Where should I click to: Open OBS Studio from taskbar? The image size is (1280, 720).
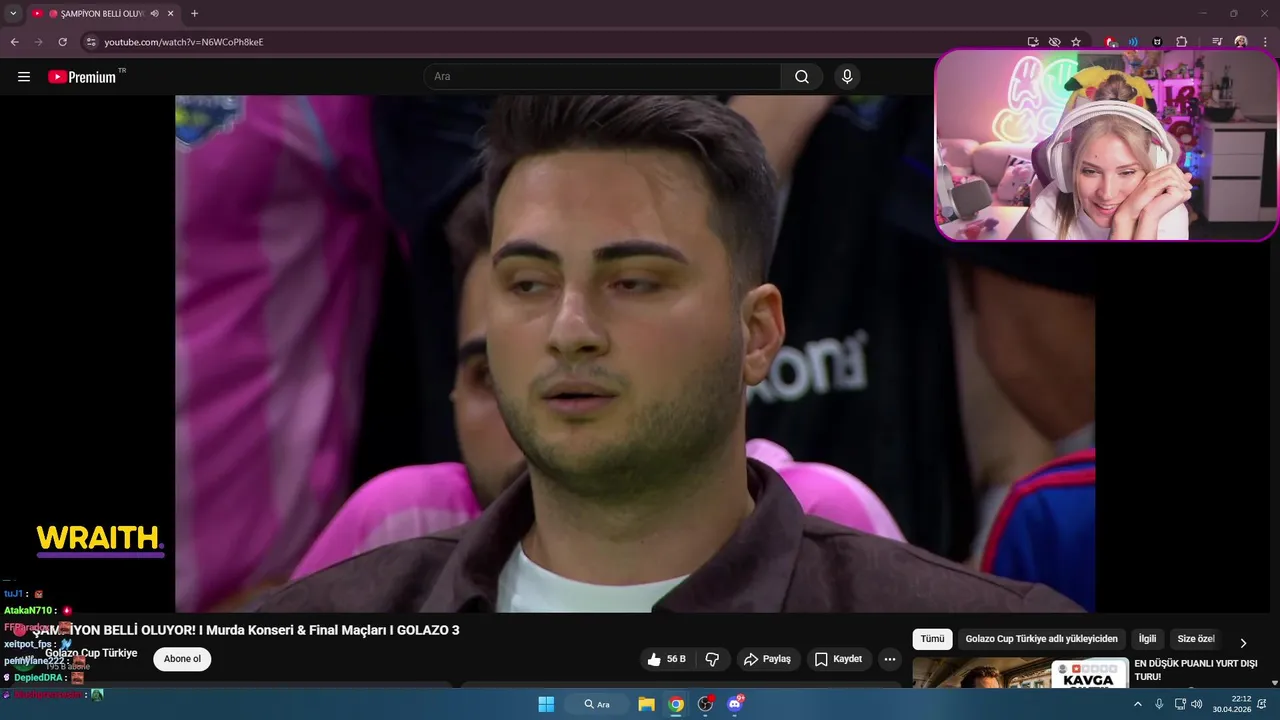click(x=706, y=704)
